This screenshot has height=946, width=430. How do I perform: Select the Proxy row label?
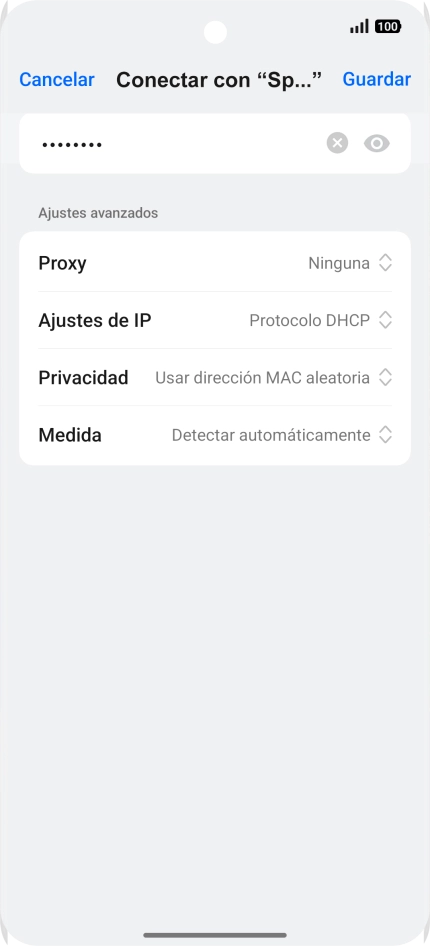coord(62,264)
